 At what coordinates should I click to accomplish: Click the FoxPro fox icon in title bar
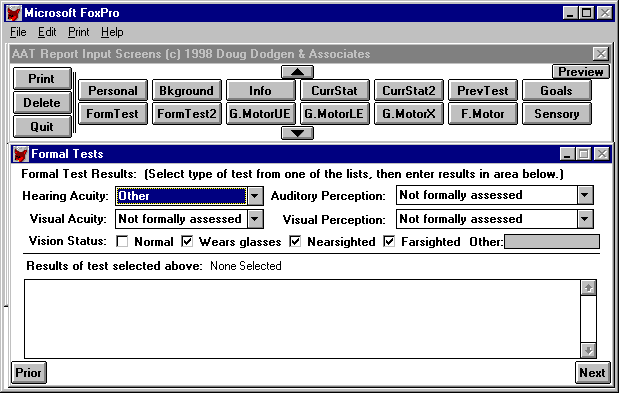[x=13, y=13]
